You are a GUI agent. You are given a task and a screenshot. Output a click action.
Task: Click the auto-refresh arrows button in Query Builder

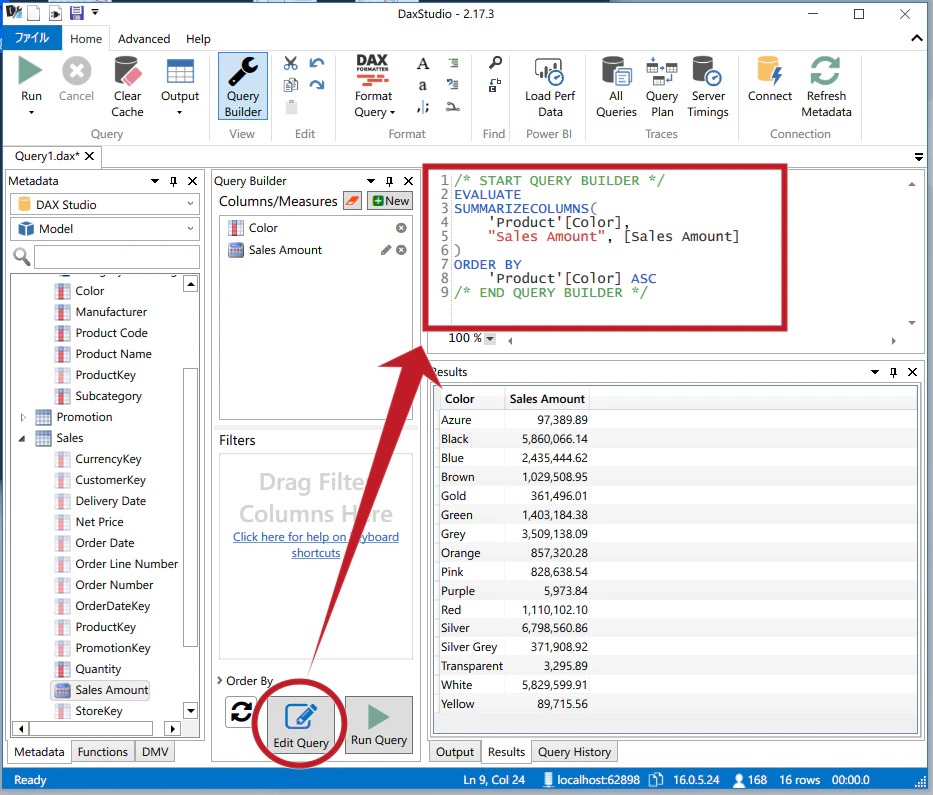[242, 712]
